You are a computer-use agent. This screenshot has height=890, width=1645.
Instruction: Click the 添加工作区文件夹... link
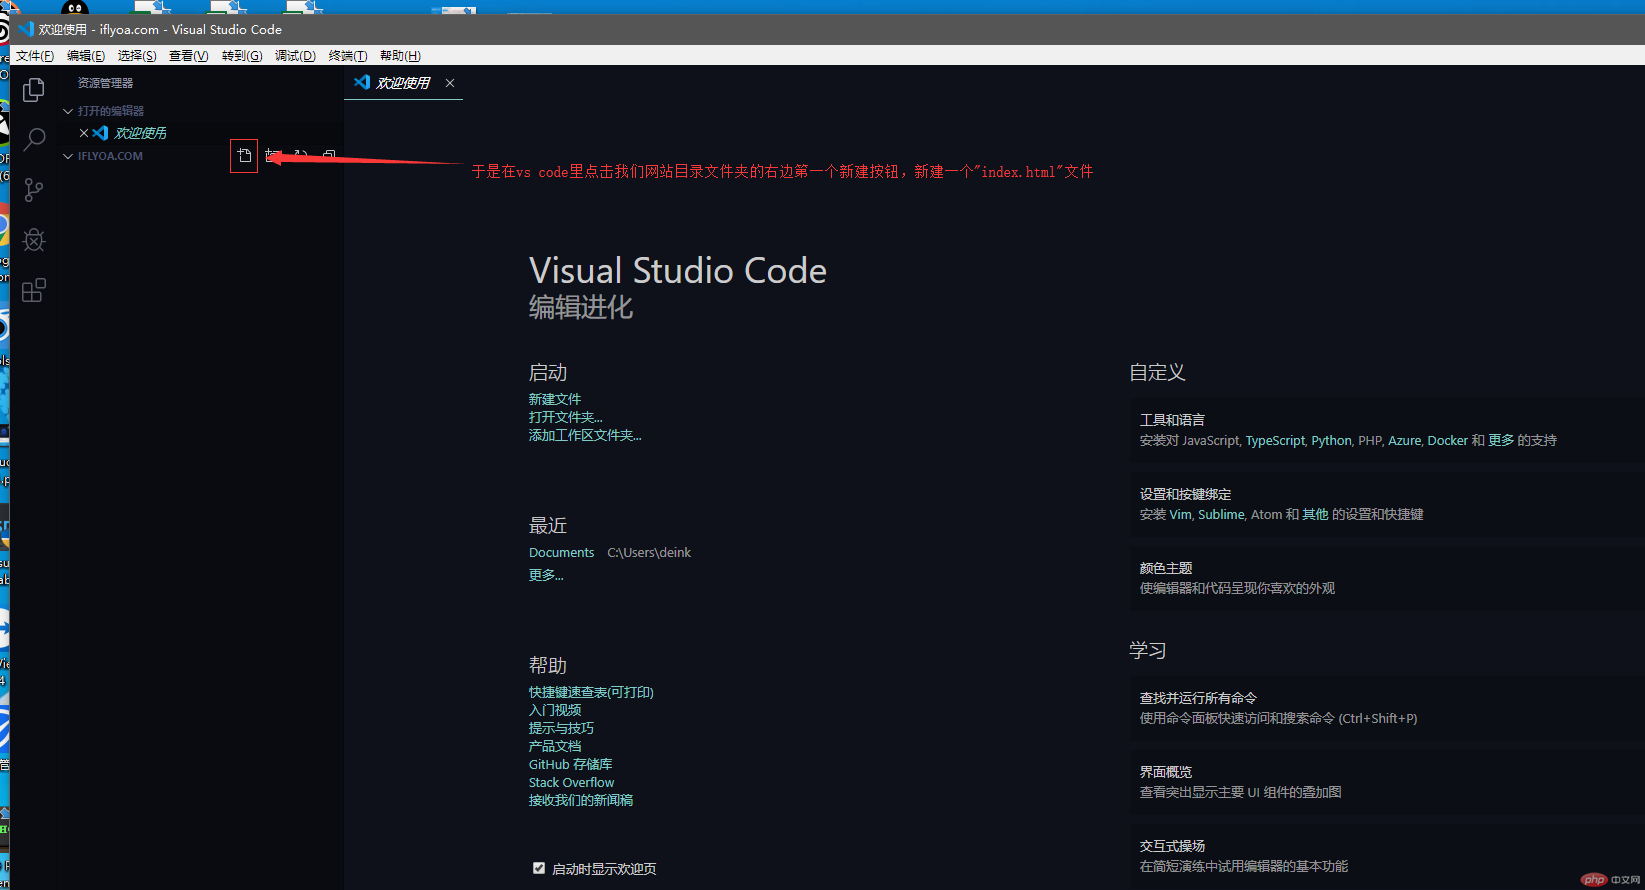pos(585,435)
